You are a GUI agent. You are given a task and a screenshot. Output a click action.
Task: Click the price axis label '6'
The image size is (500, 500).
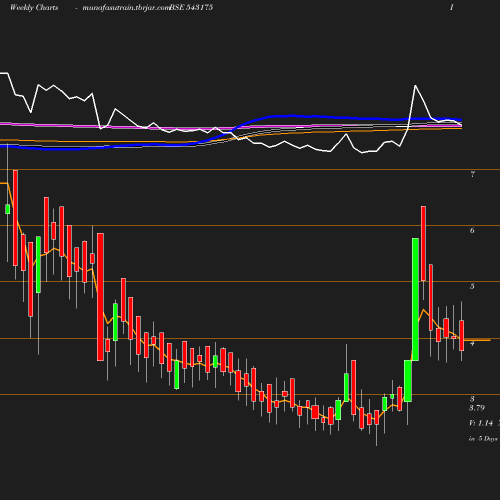click(472, 230)
